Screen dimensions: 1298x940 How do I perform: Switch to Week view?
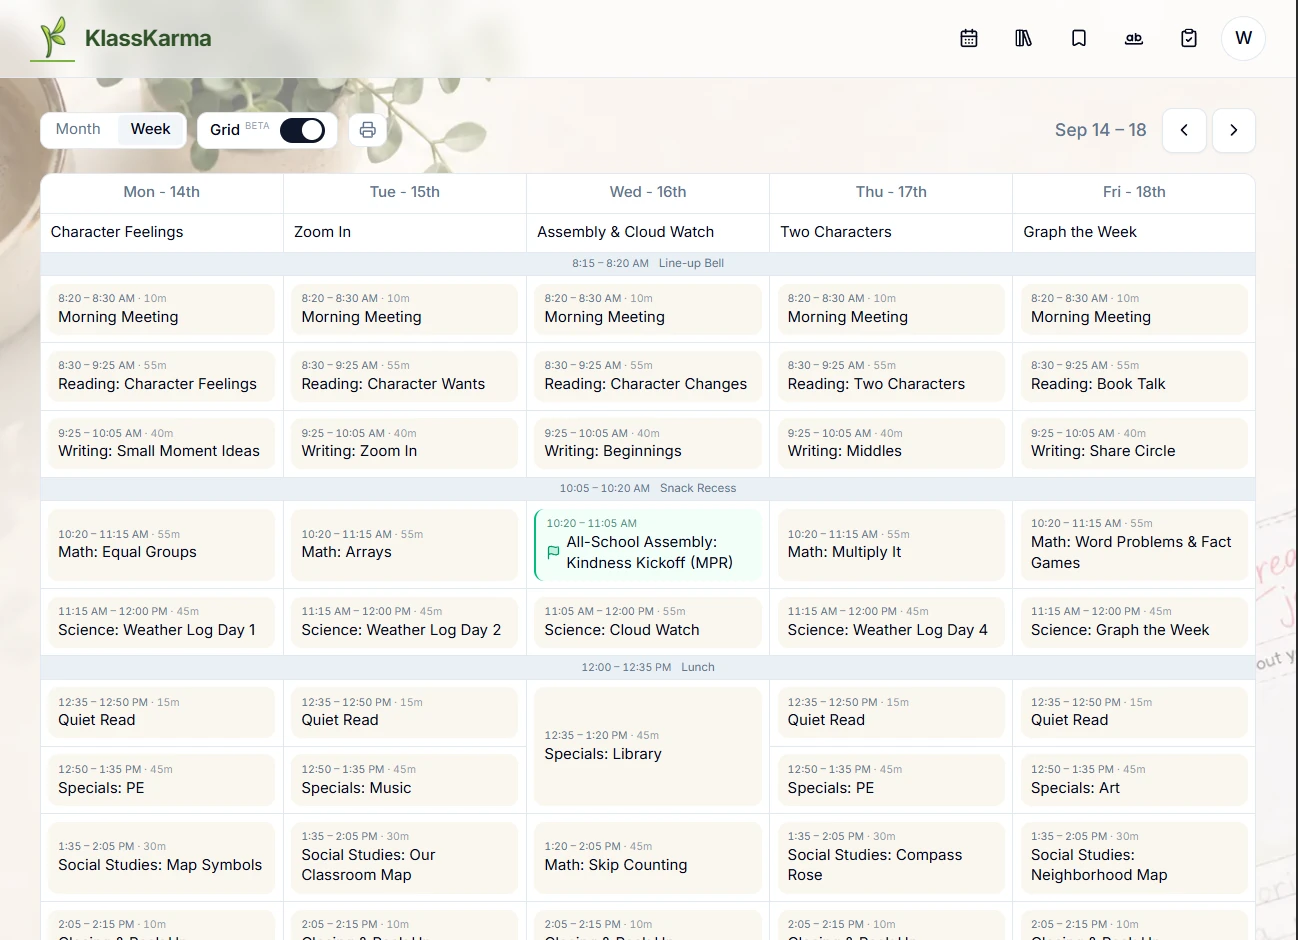150,129
